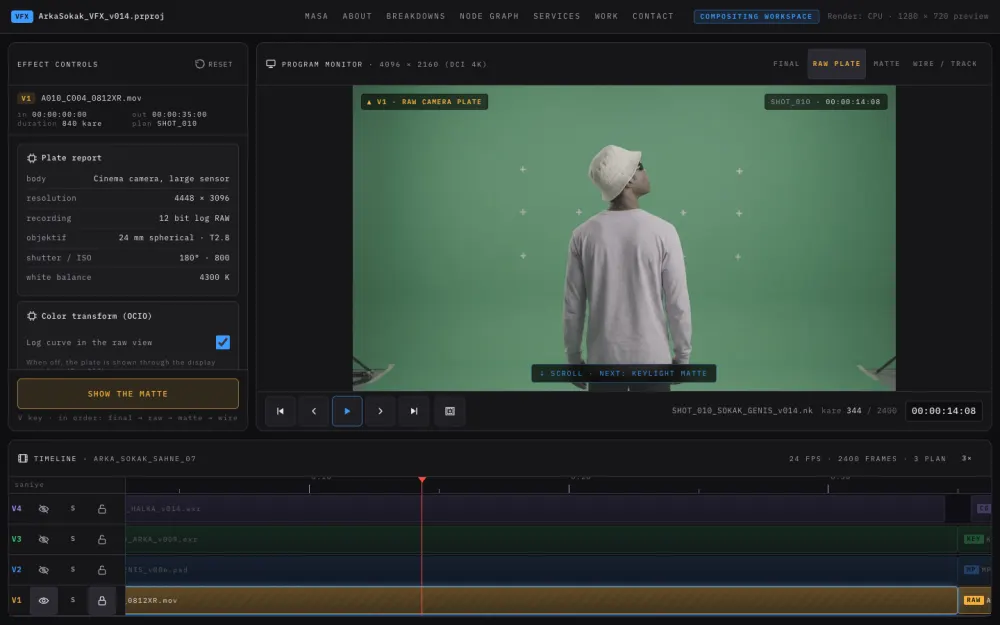Hide the V1 track with the eye icon
Viewport: 1000px width, 625px height.
[x=43, y=601]
